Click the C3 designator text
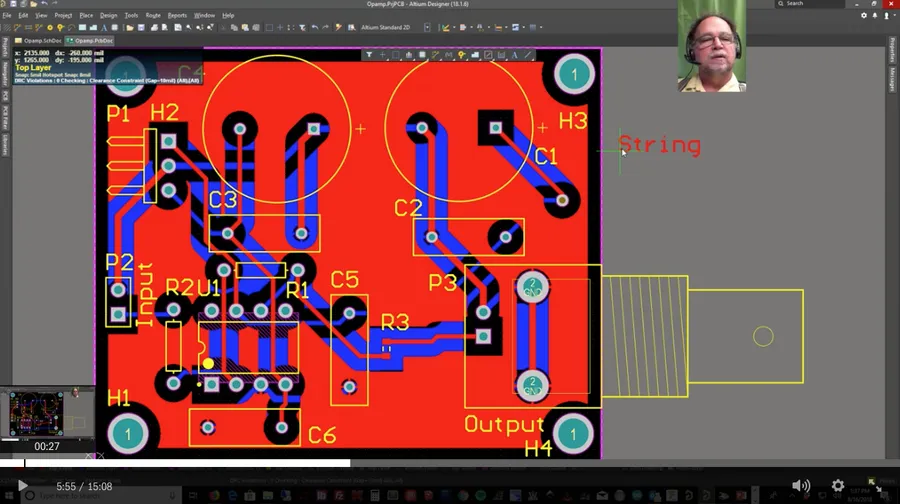This screenshot has height=504, width=900. click(223, 200)
